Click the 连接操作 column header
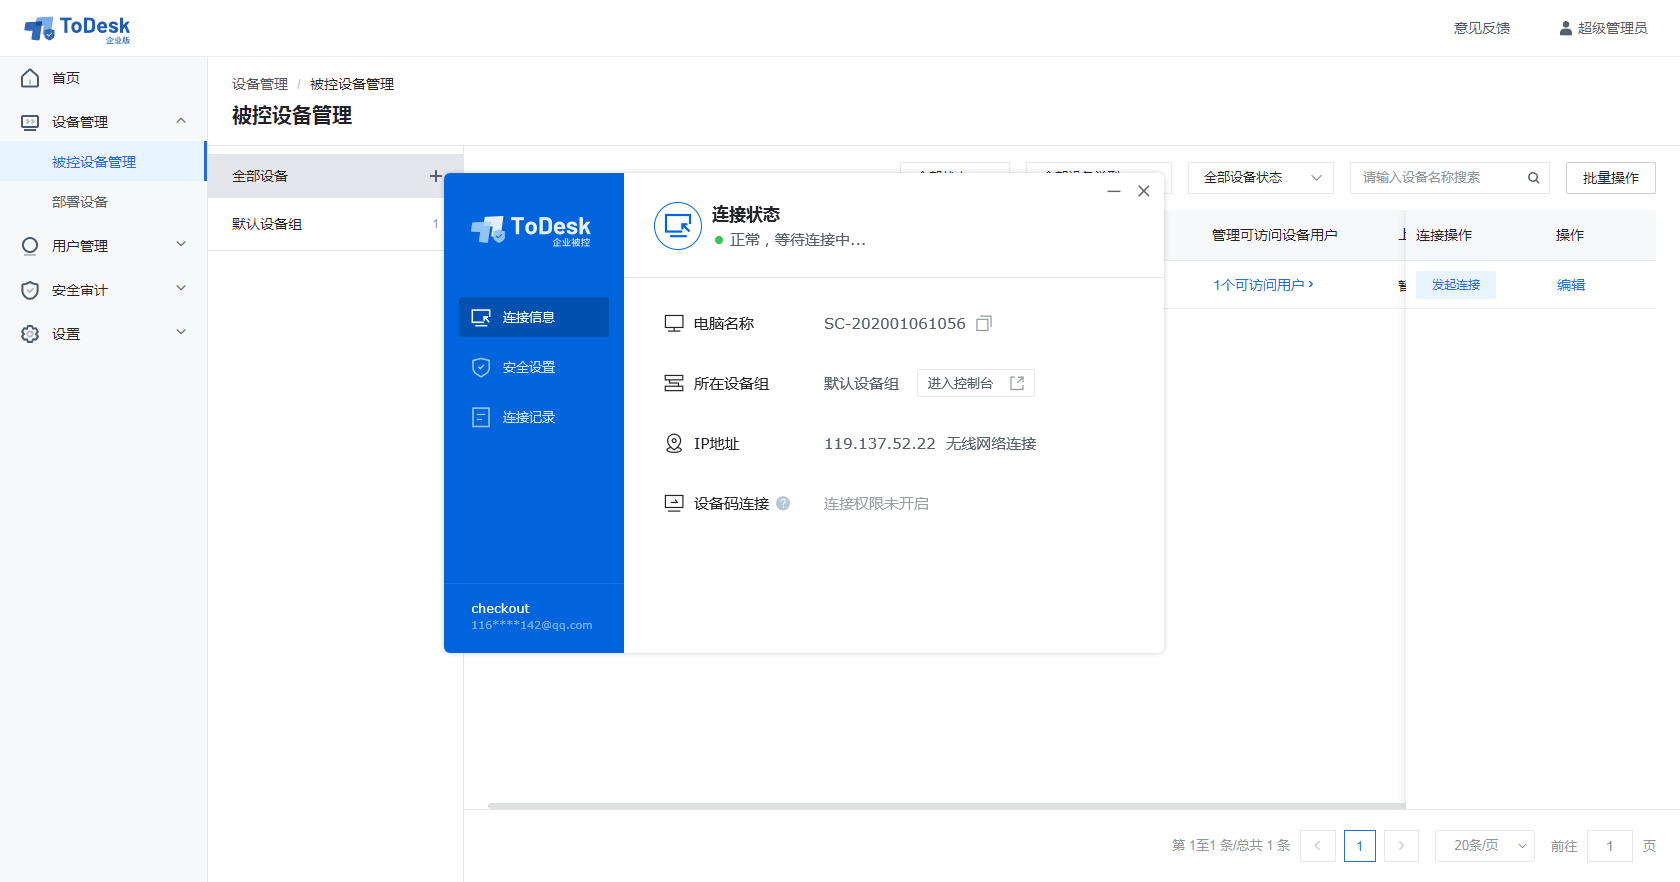This screenshot has height=882, width=1680. [1444, 235]
